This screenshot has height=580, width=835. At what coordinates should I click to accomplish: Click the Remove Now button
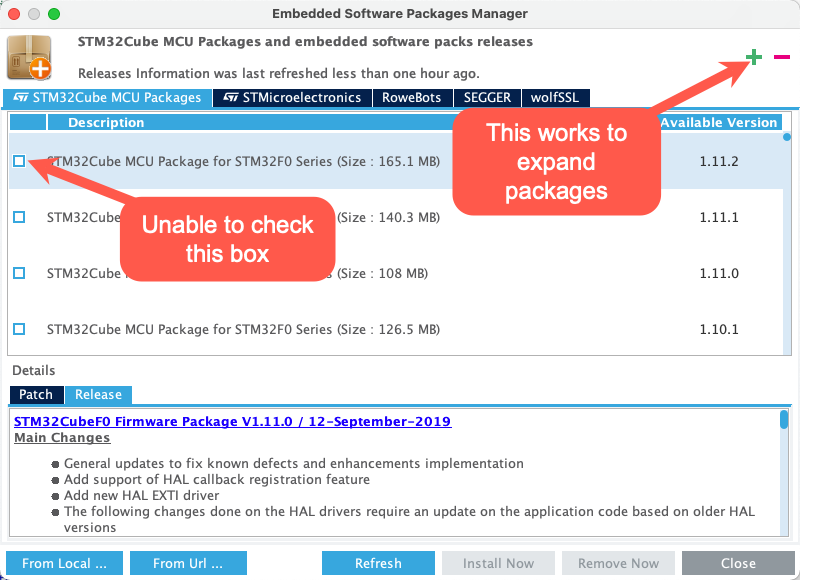tap(618, 563)
